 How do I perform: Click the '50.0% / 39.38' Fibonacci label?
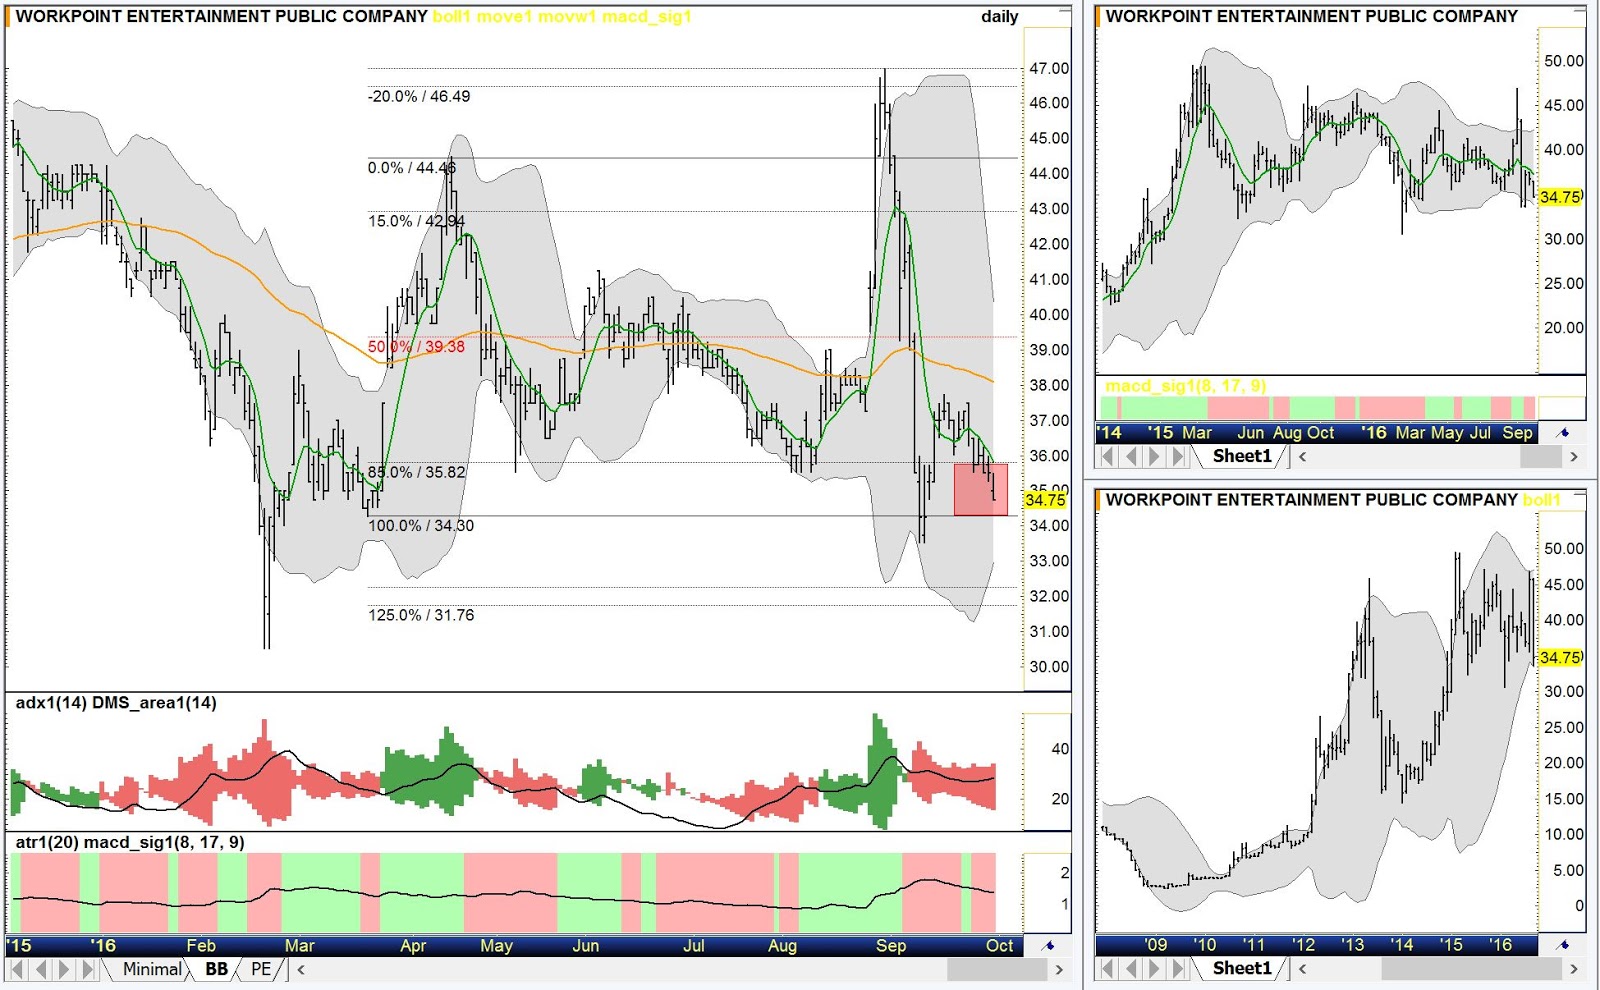click(416, 347)
